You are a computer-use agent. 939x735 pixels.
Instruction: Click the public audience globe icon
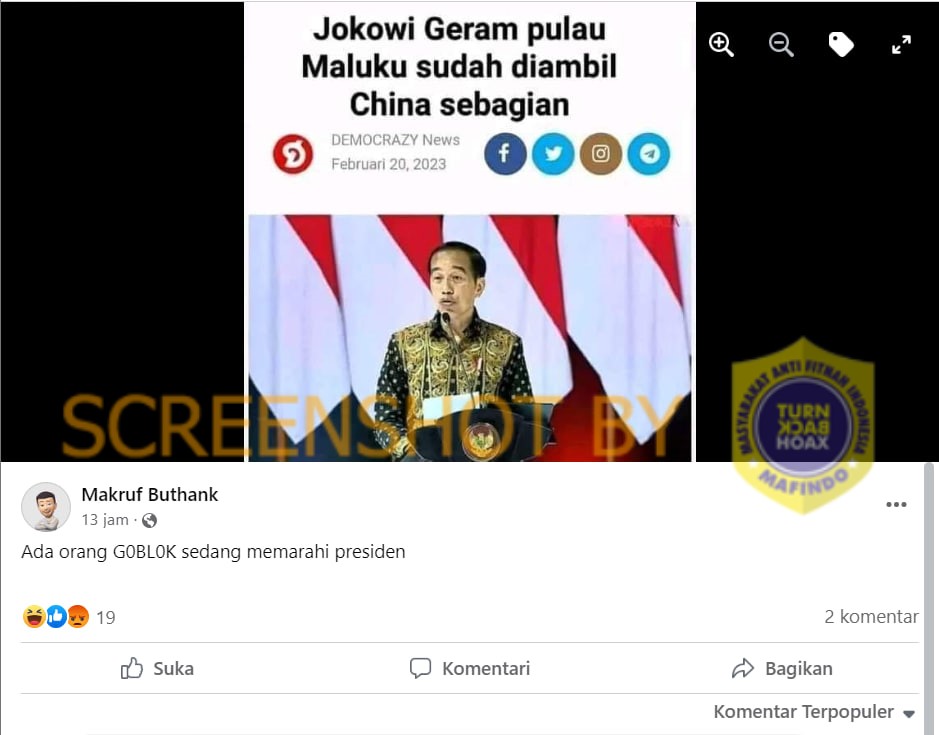pos(150,521)
